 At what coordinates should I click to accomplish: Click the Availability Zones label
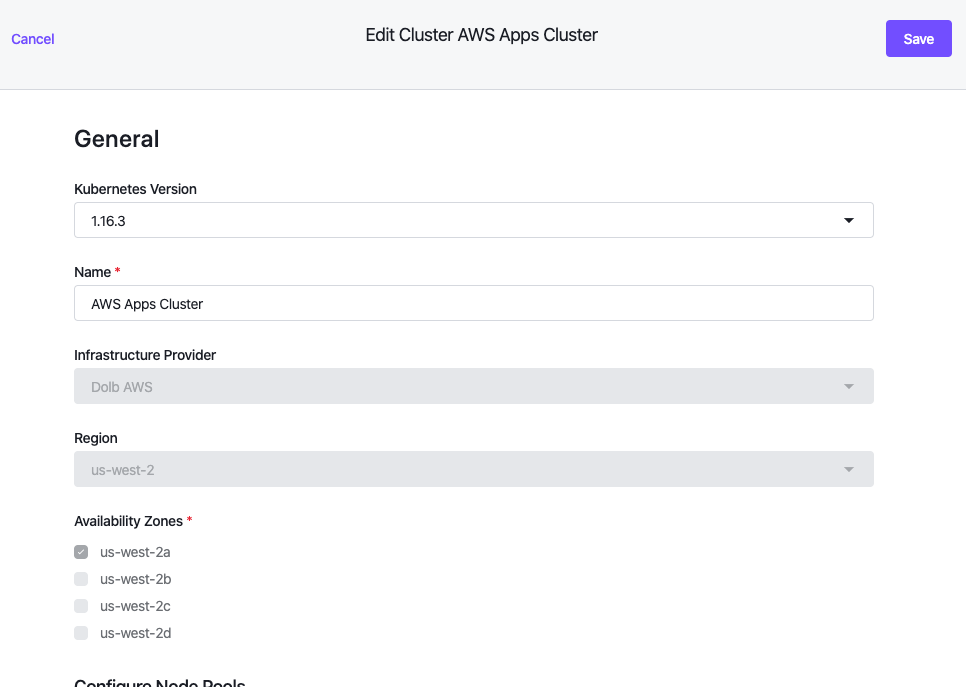tap(128, 521)
